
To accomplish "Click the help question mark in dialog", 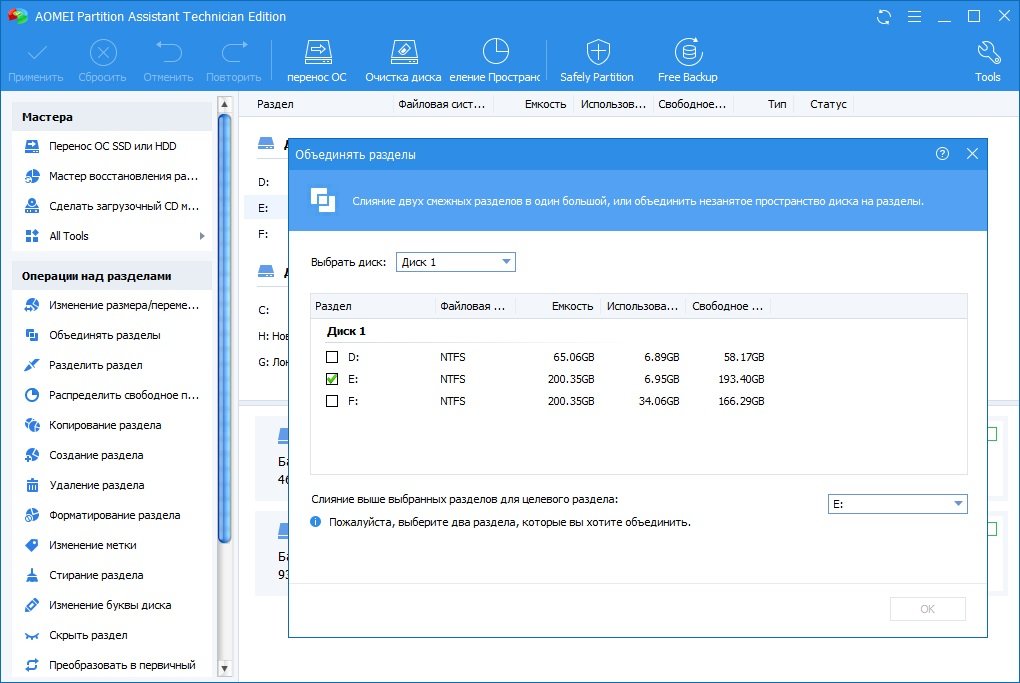I will [x=942, y=154].
